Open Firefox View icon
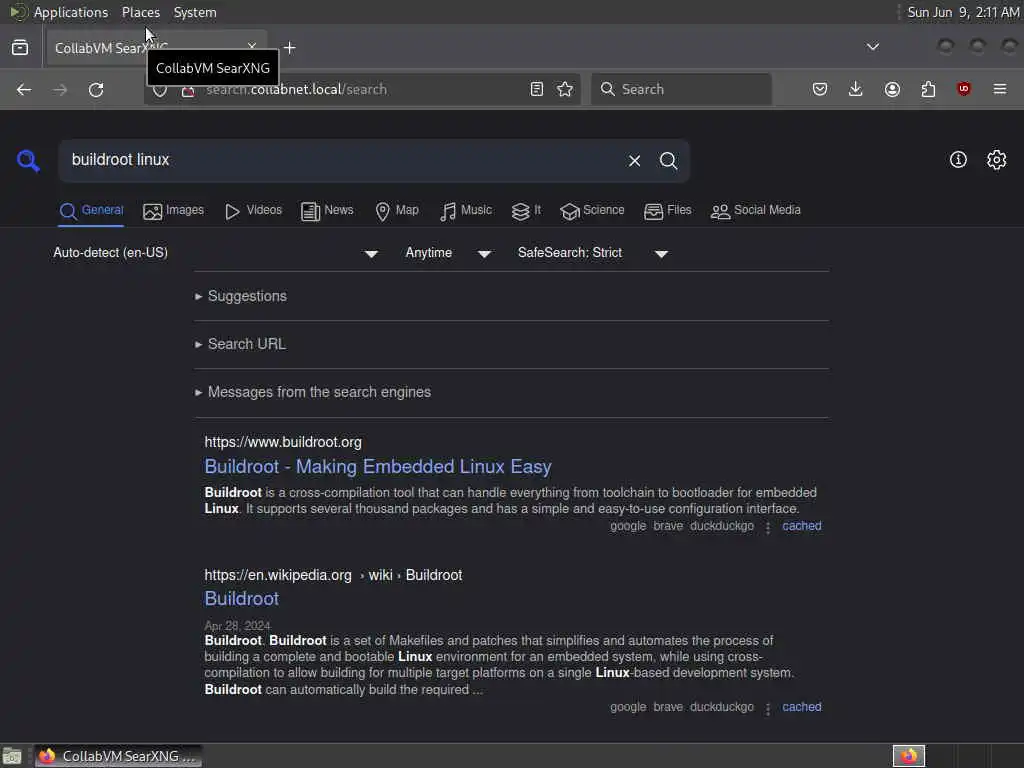This screenshot has height=768, width=1024. click(20, 47)
